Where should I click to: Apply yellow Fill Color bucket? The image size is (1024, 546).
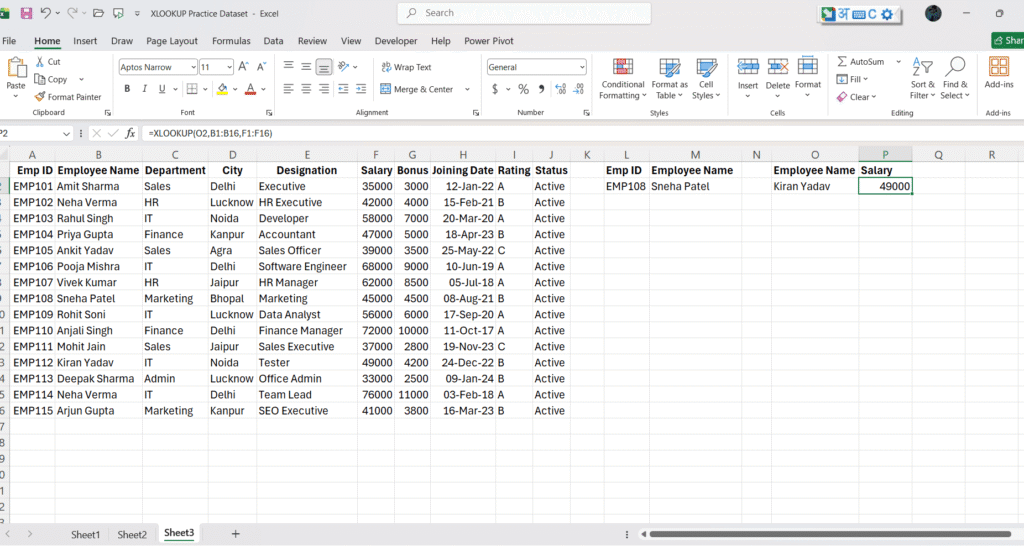click(222, 89)
